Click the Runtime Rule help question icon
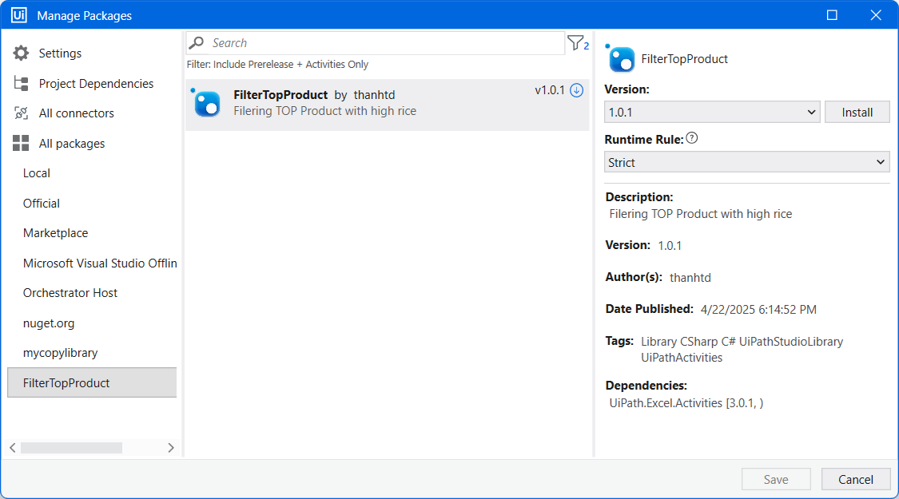Screen dimensions: 899x499 coord(692,138)
